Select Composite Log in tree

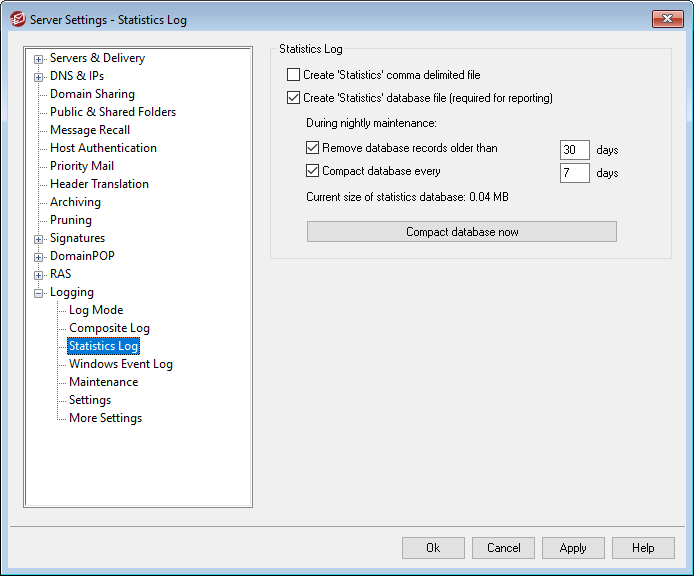(x=109, y=328)
